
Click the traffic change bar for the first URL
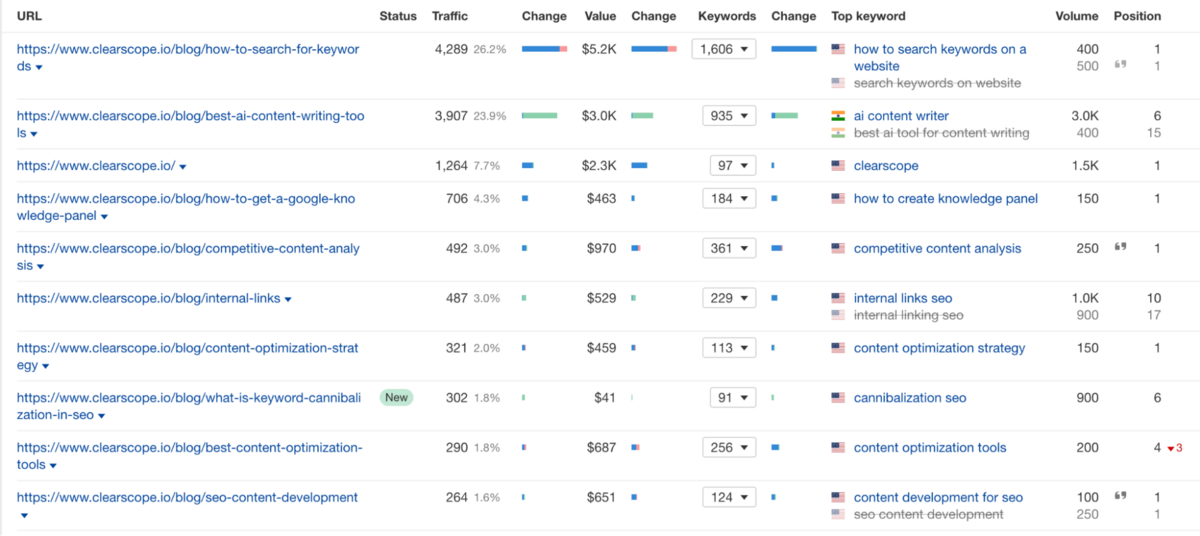pos(544,49)
